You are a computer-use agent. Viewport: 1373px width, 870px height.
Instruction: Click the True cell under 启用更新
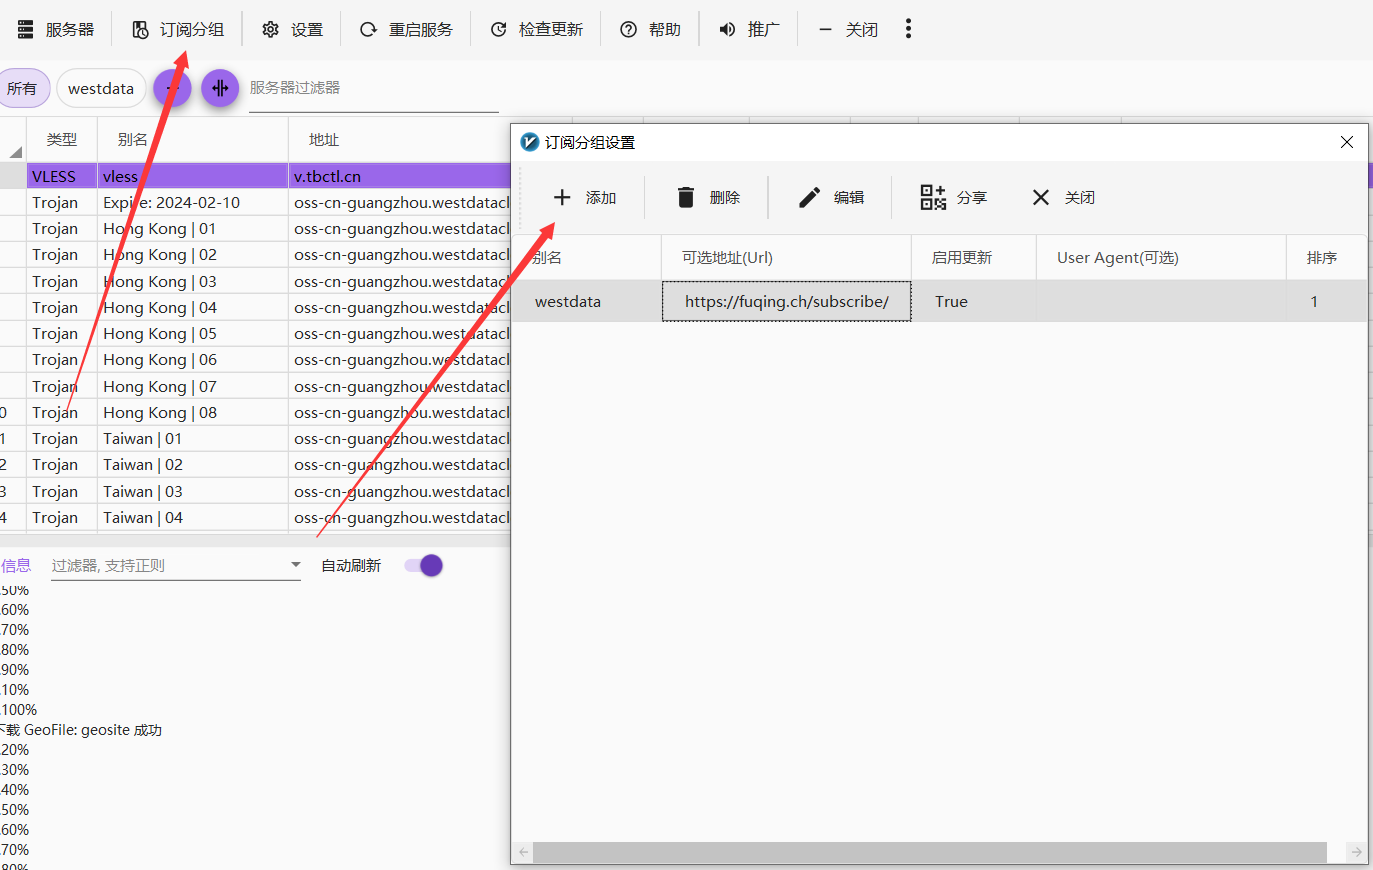pyautogui.click(x=974, y=302)
